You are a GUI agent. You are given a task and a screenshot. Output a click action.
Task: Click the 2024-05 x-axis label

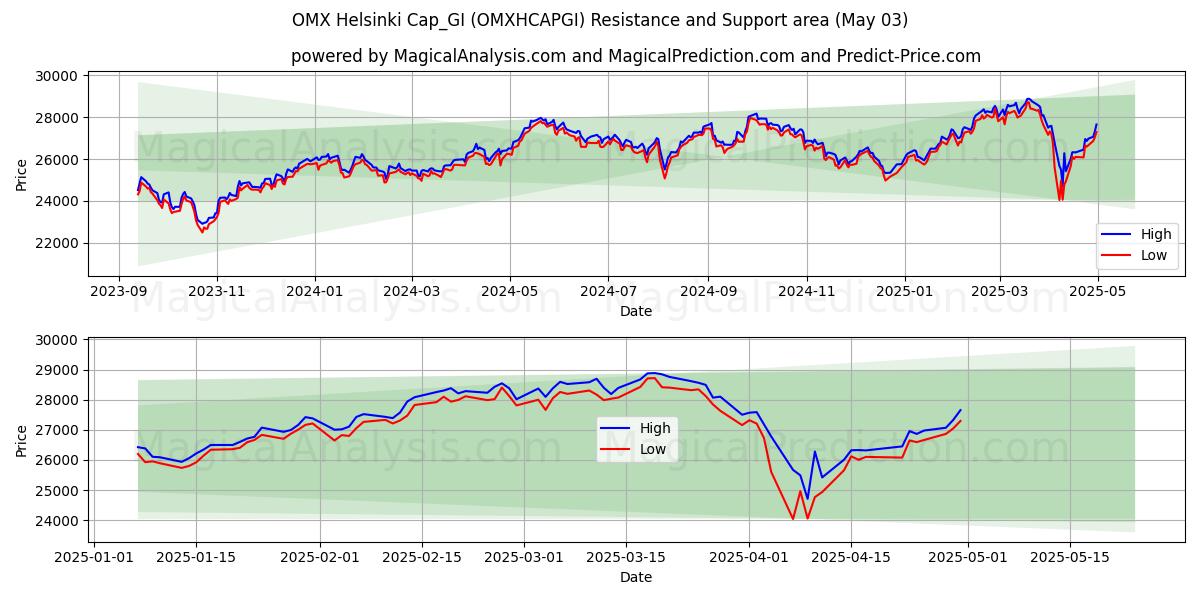point(510,291)
